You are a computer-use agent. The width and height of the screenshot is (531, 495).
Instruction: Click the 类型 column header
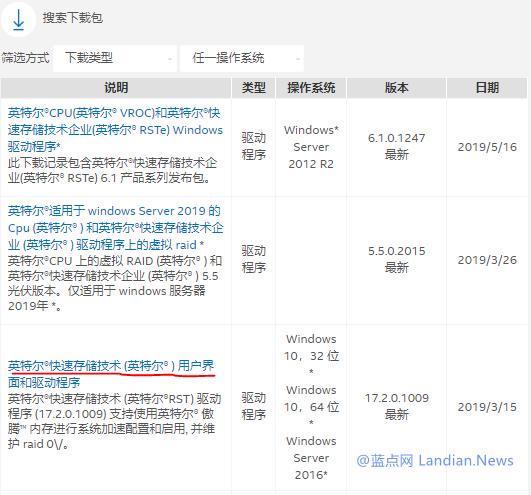253,88
